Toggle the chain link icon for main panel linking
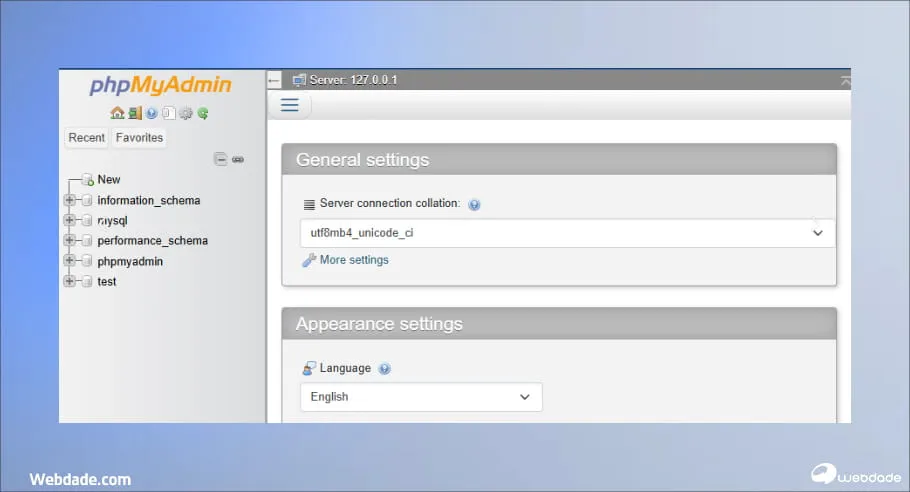The height and width of the screenshot is (492, 910). [238, 159]
